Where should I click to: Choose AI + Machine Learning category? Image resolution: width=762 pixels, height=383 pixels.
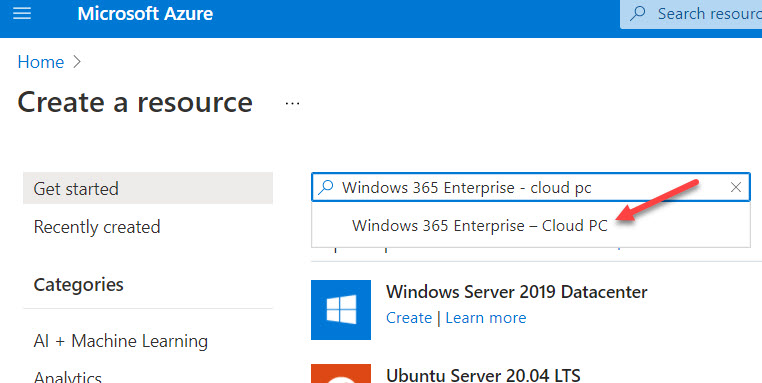coord(121,341)
